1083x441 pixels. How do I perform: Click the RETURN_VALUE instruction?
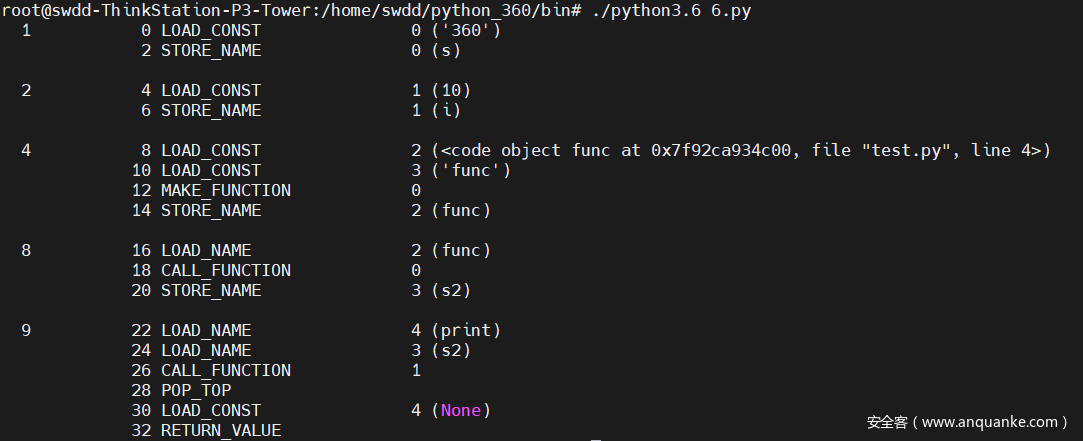pyautogui.click(x=221, y=430)
